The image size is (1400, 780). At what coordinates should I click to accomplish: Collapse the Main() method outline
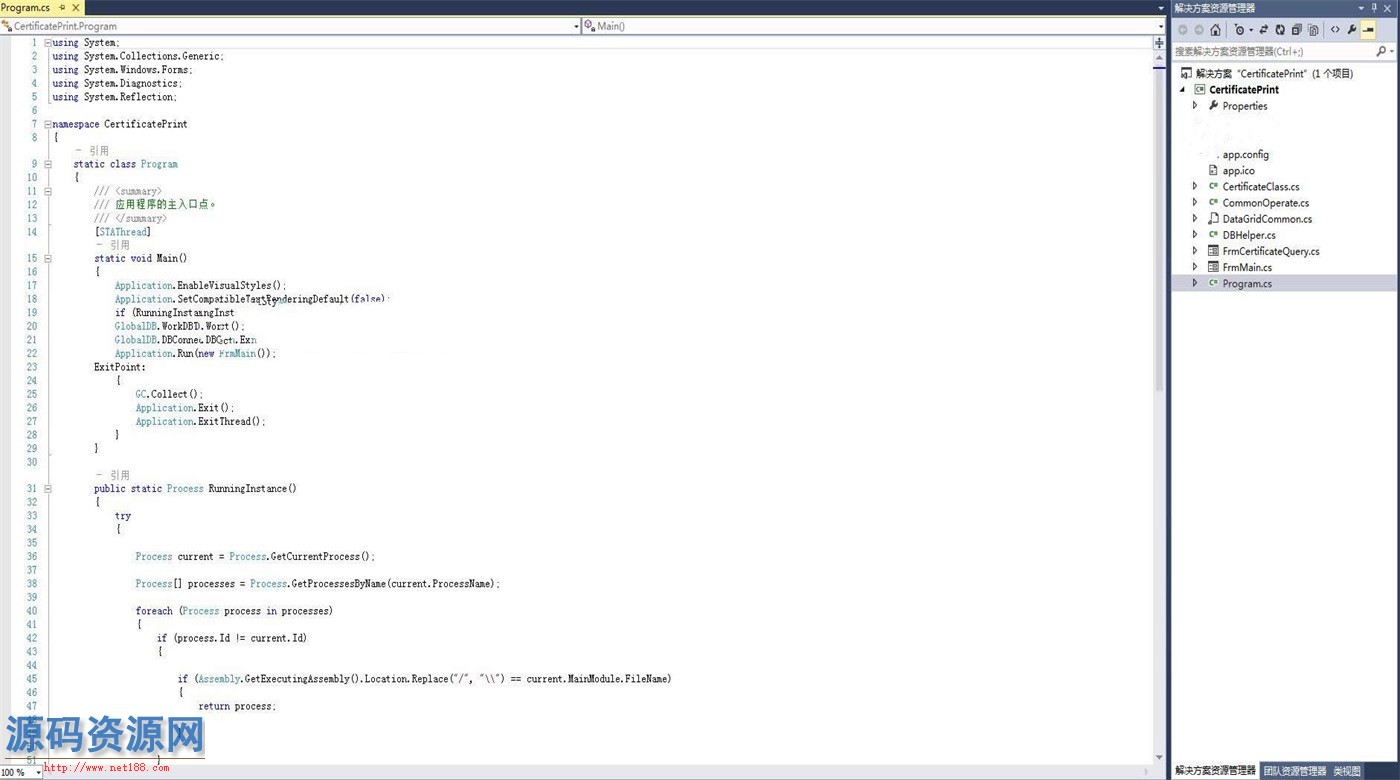(x=47, y=259)
